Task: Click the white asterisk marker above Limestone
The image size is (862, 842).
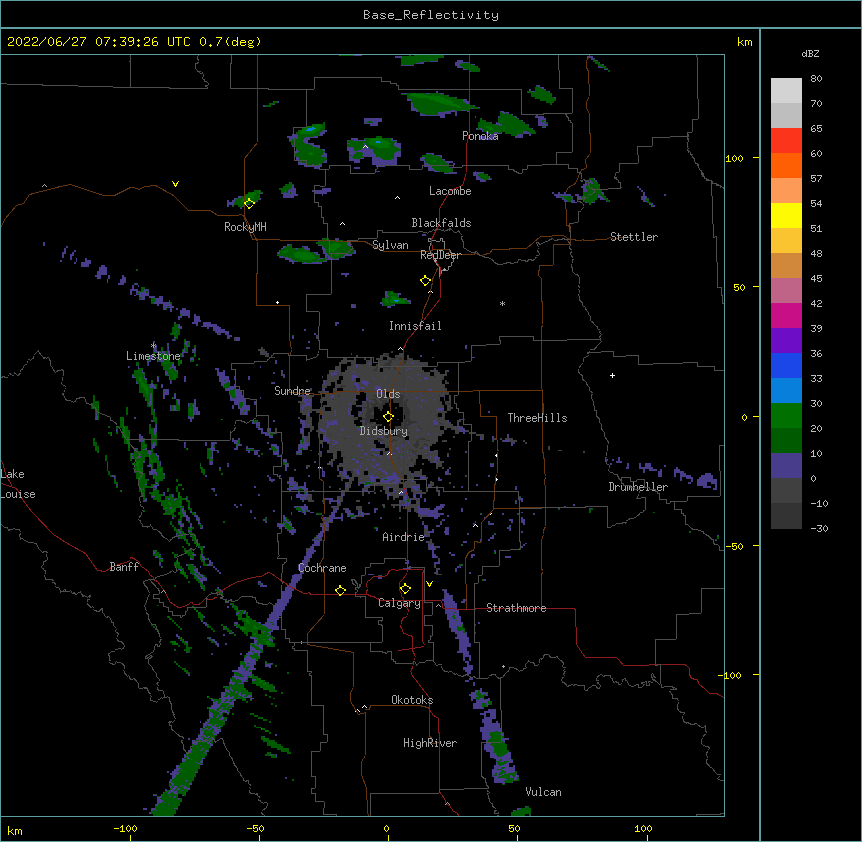Action: point(153,345)
